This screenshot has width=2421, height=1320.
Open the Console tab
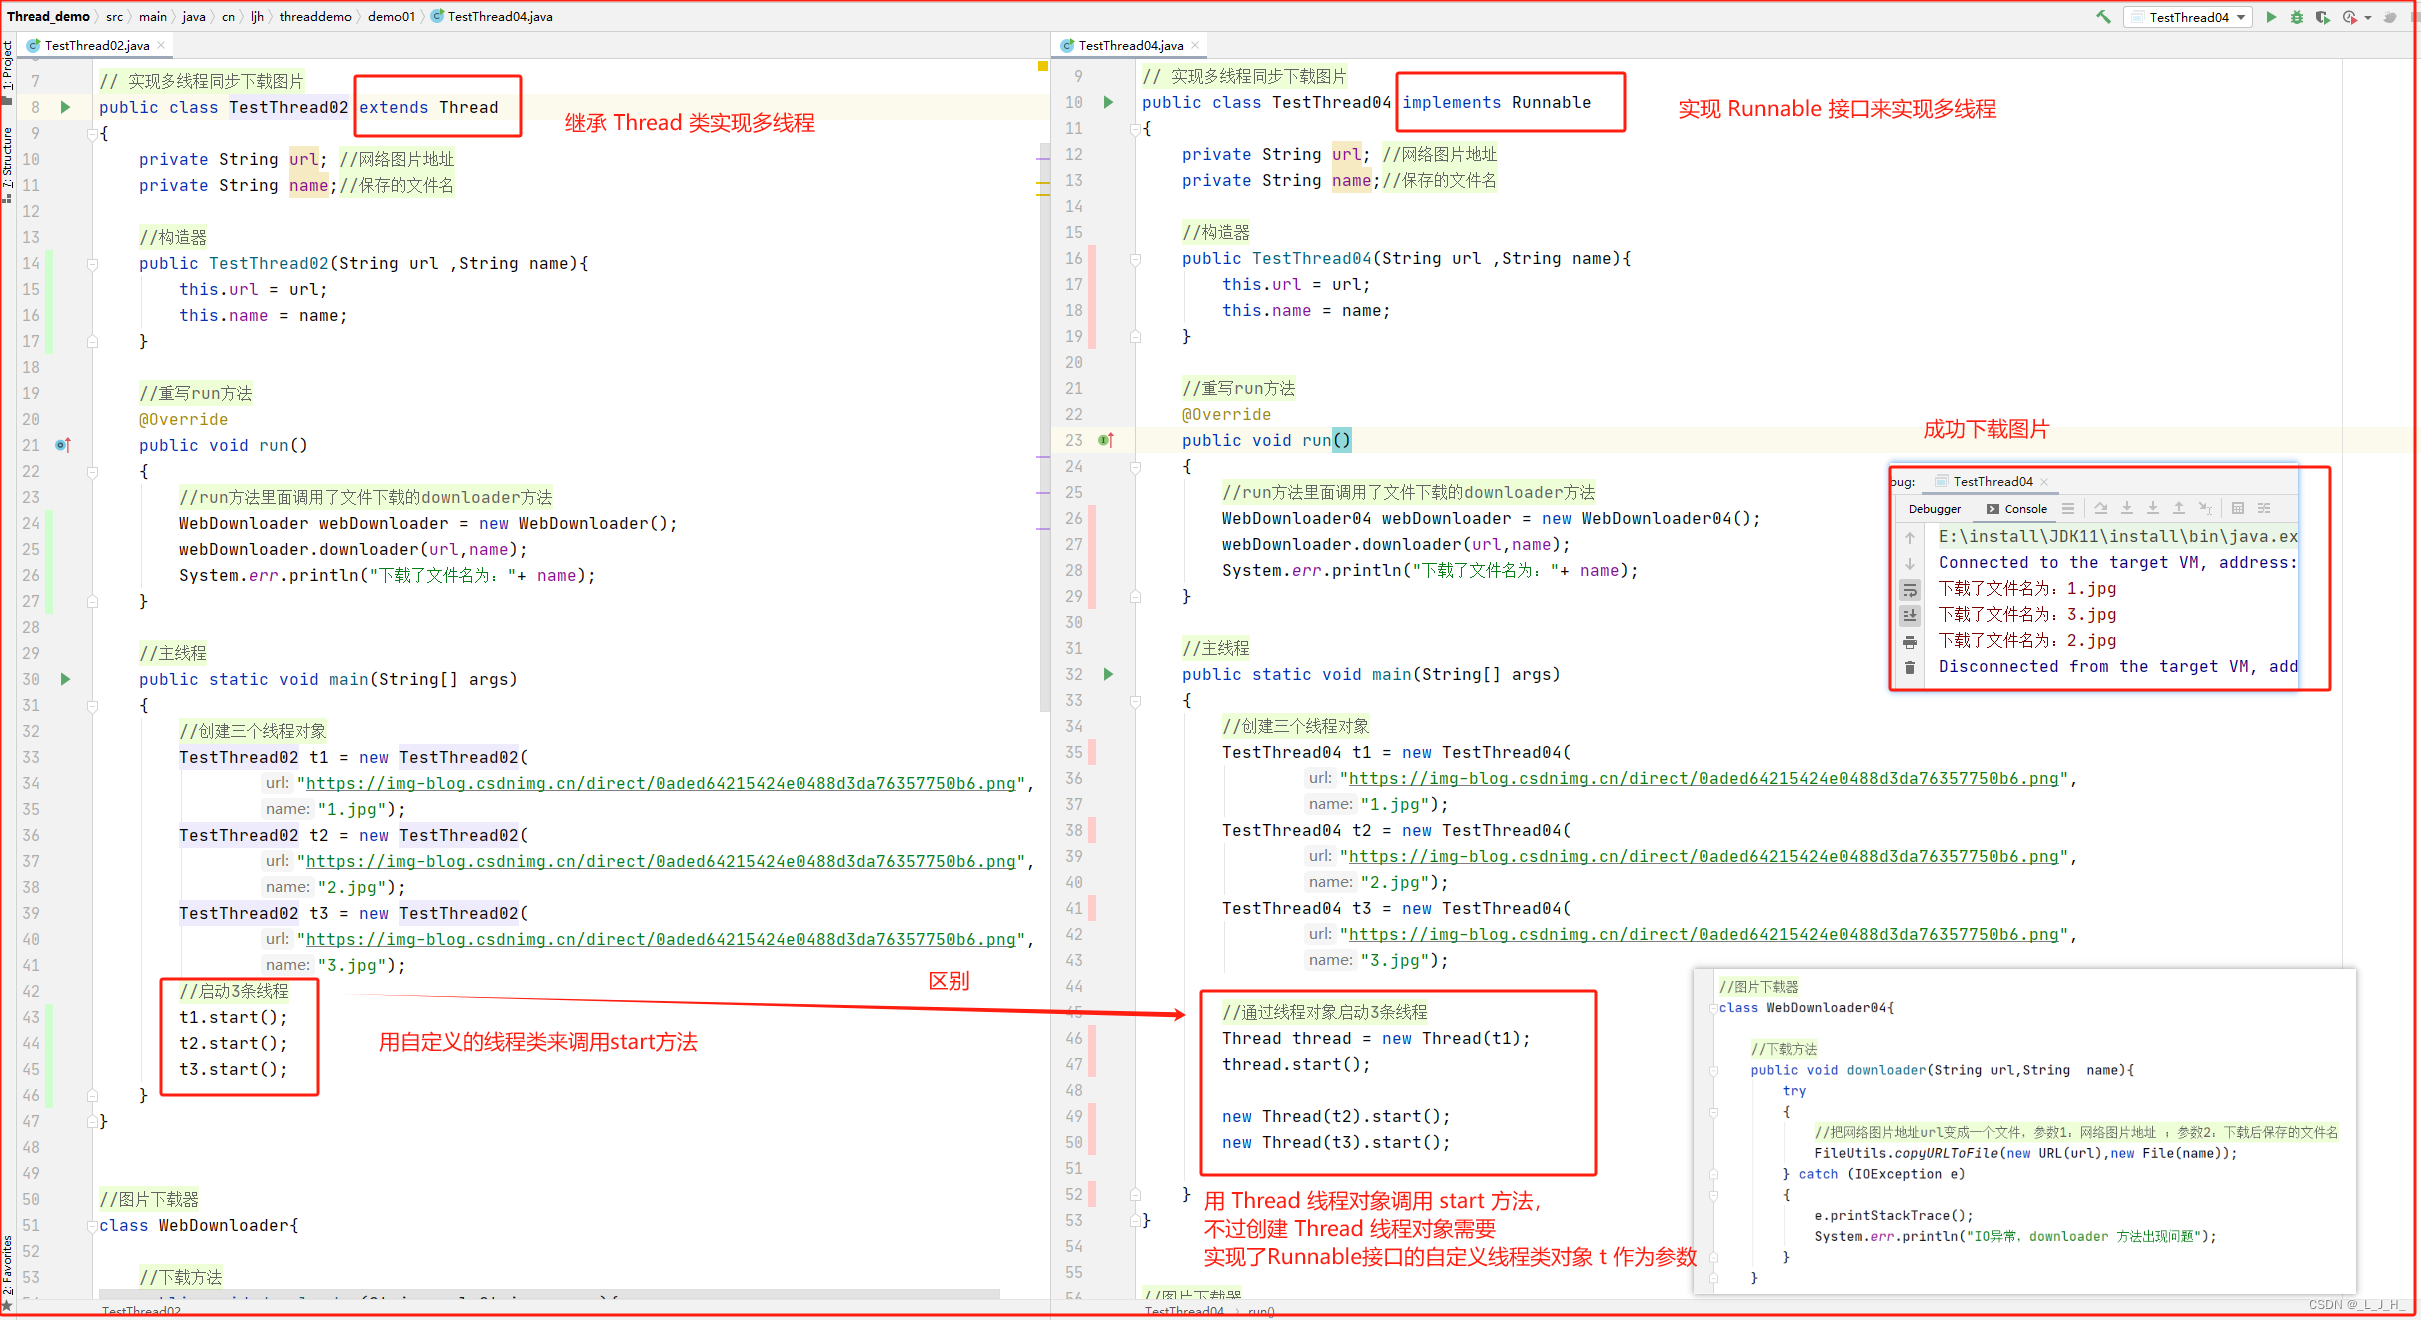(x=2017, y=509)
